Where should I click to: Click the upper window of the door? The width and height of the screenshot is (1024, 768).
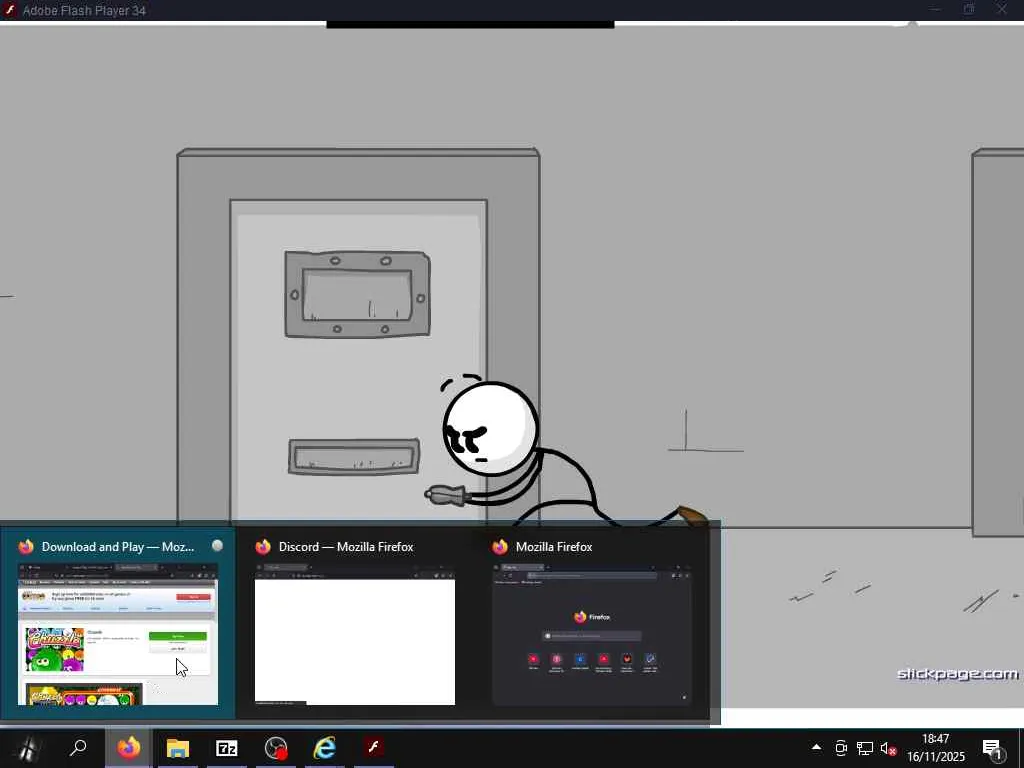click(x=357, y=295)
